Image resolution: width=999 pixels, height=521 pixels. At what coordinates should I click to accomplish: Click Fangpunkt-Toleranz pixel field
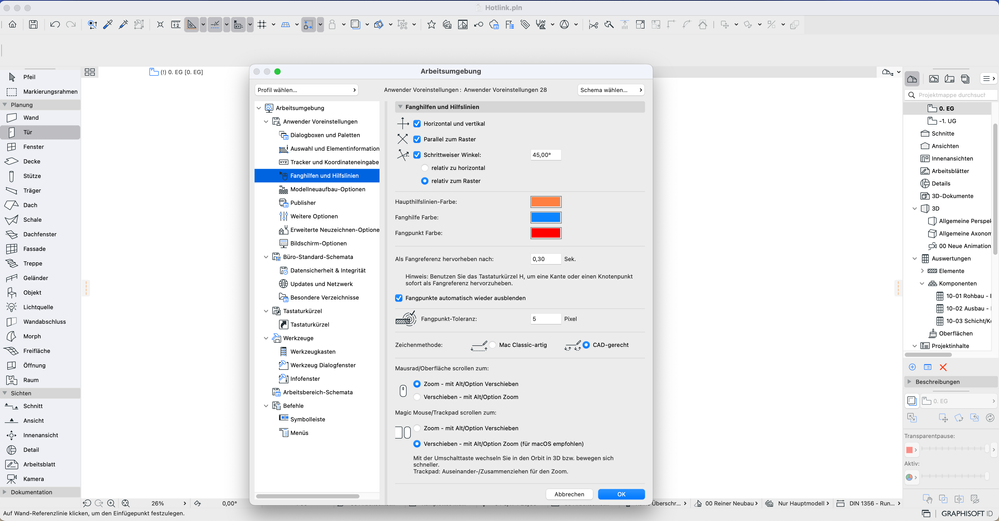point(546,318)
